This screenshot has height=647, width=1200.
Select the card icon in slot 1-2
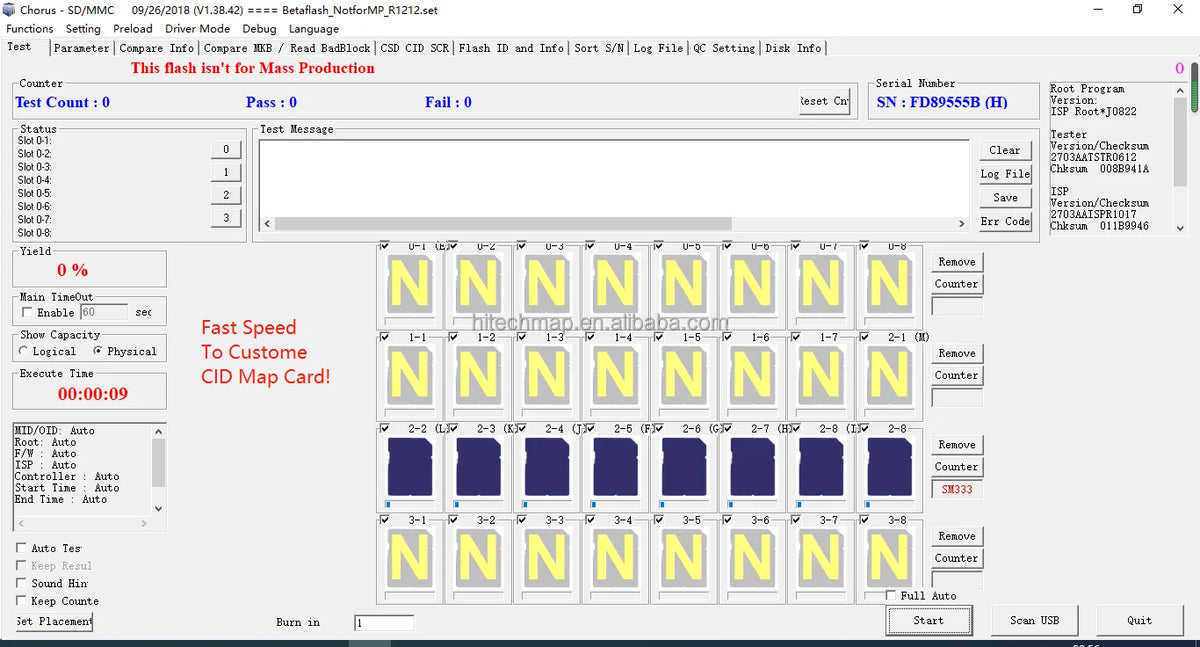tap(478, 374)
